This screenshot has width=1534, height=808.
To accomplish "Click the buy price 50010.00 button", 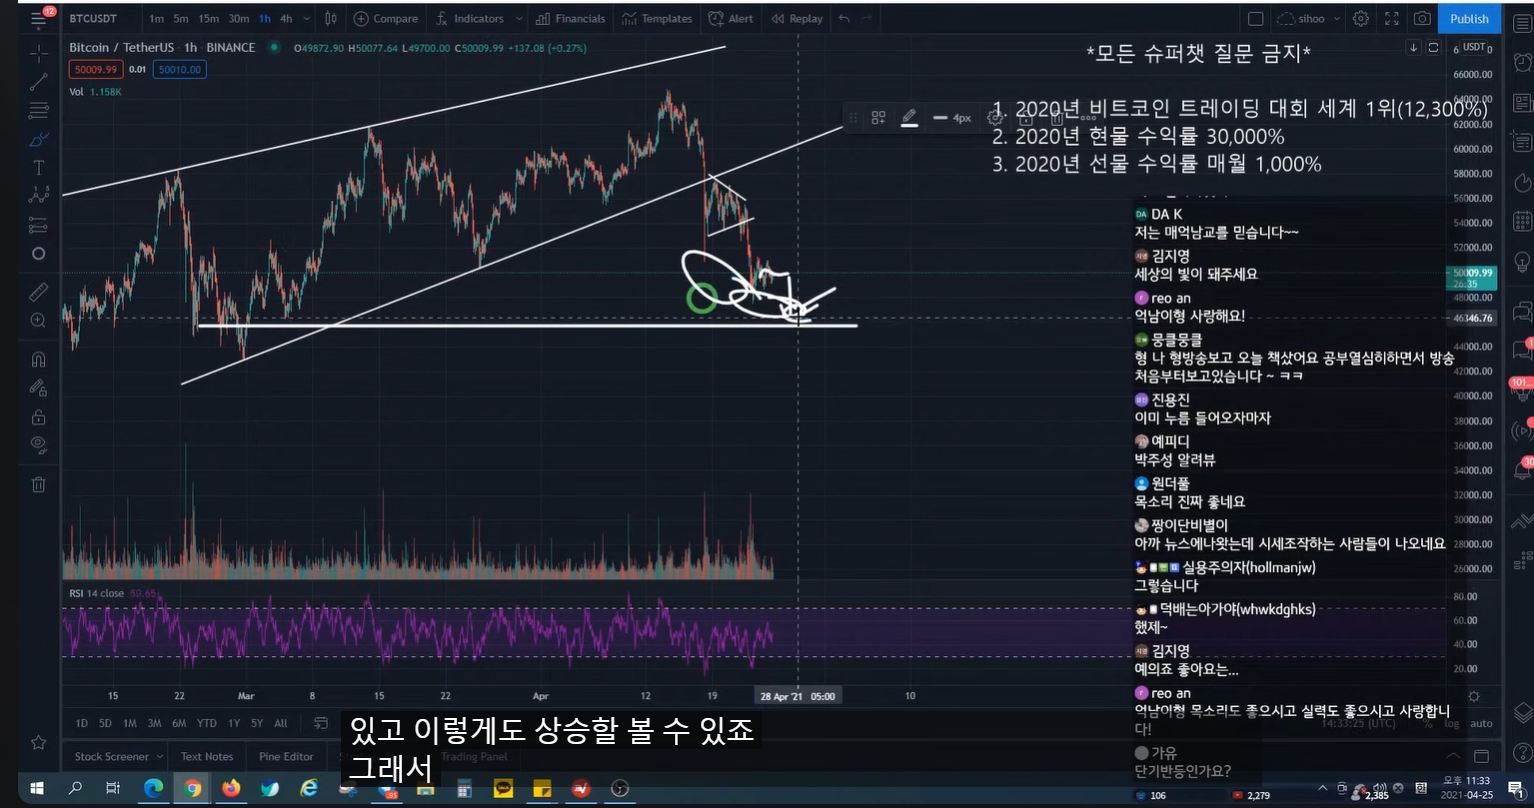I will [x=179, y=69].
